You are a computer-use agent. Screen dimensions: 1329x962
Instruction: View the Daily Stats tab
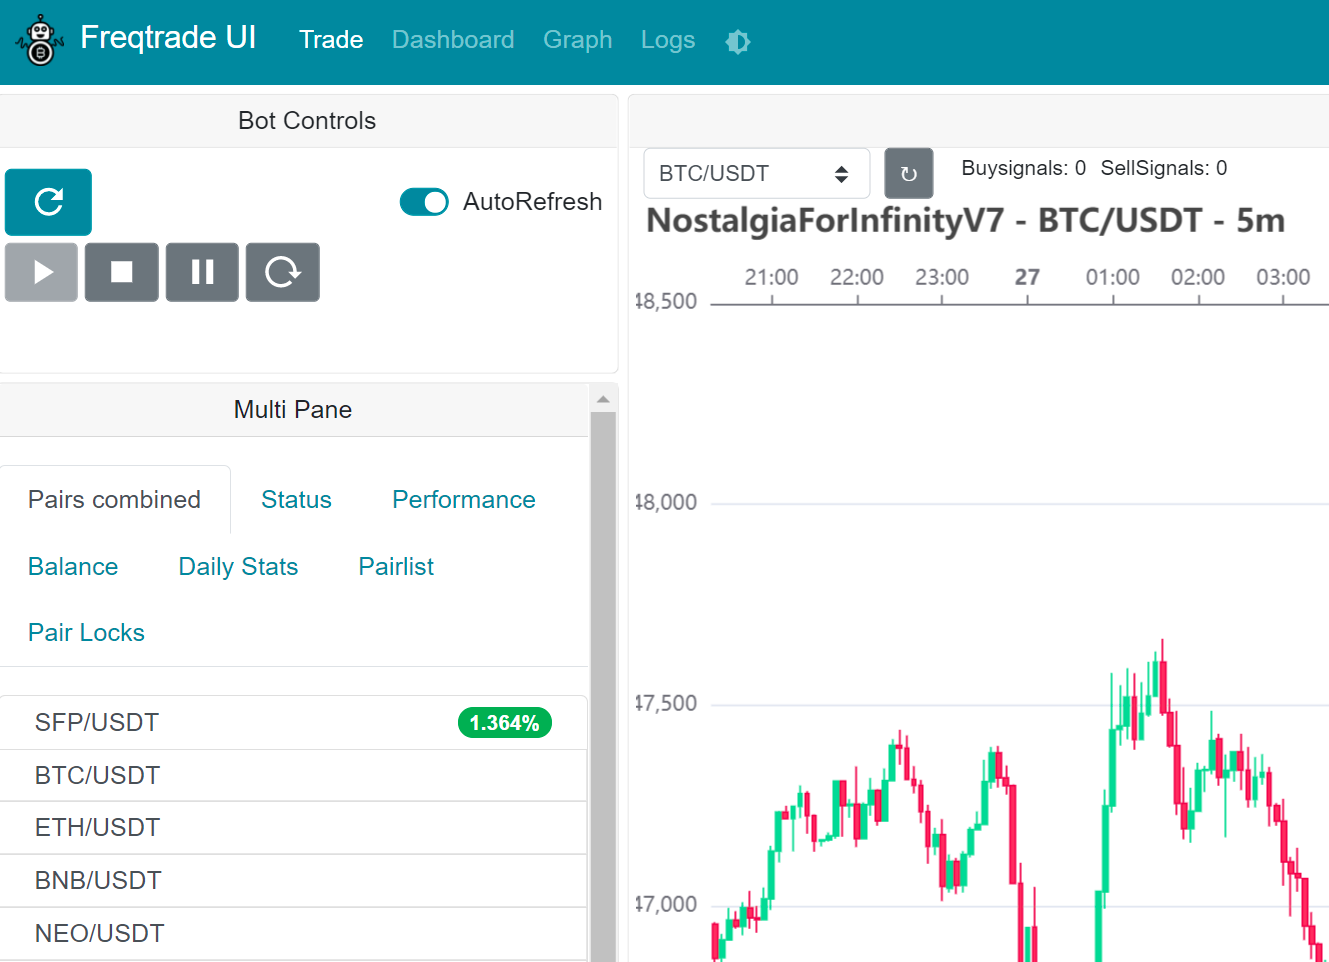(x=238, y=566)
